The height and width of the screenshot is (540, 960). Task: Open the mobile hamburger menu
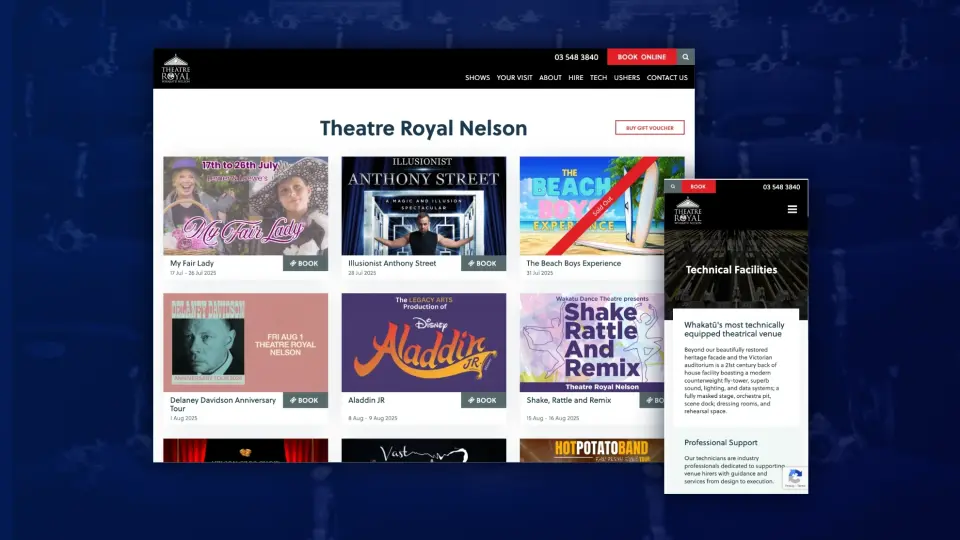point(792,209)
